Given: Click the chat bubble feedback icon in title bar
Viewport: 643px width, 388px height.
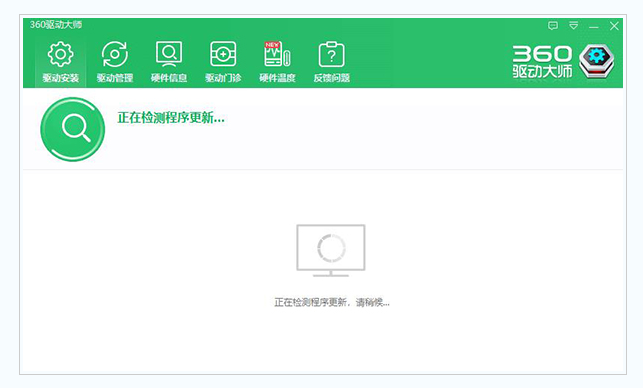Looking at the screenshot, I should pyautogui.click(x=553, y=26).
